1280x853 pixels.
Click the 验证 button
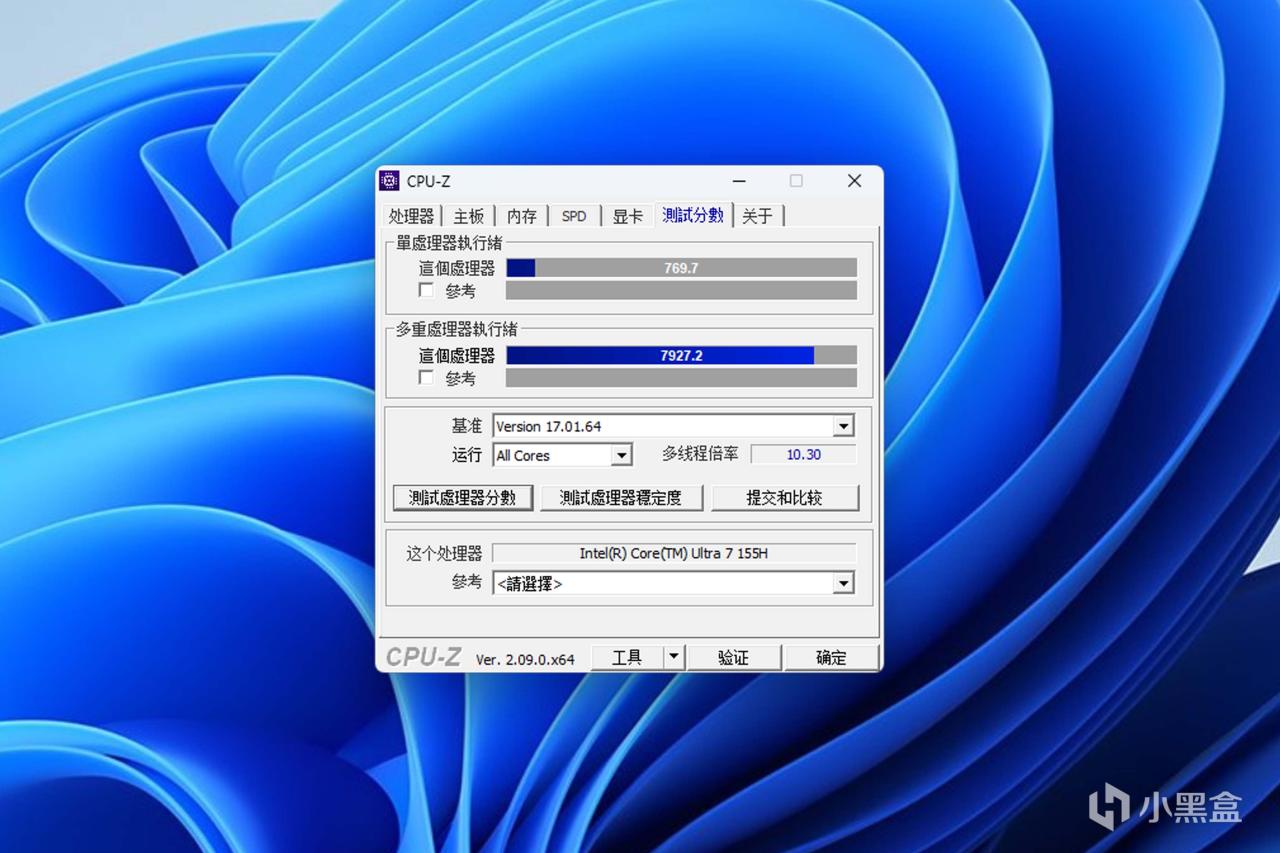(x=733, y=657)
